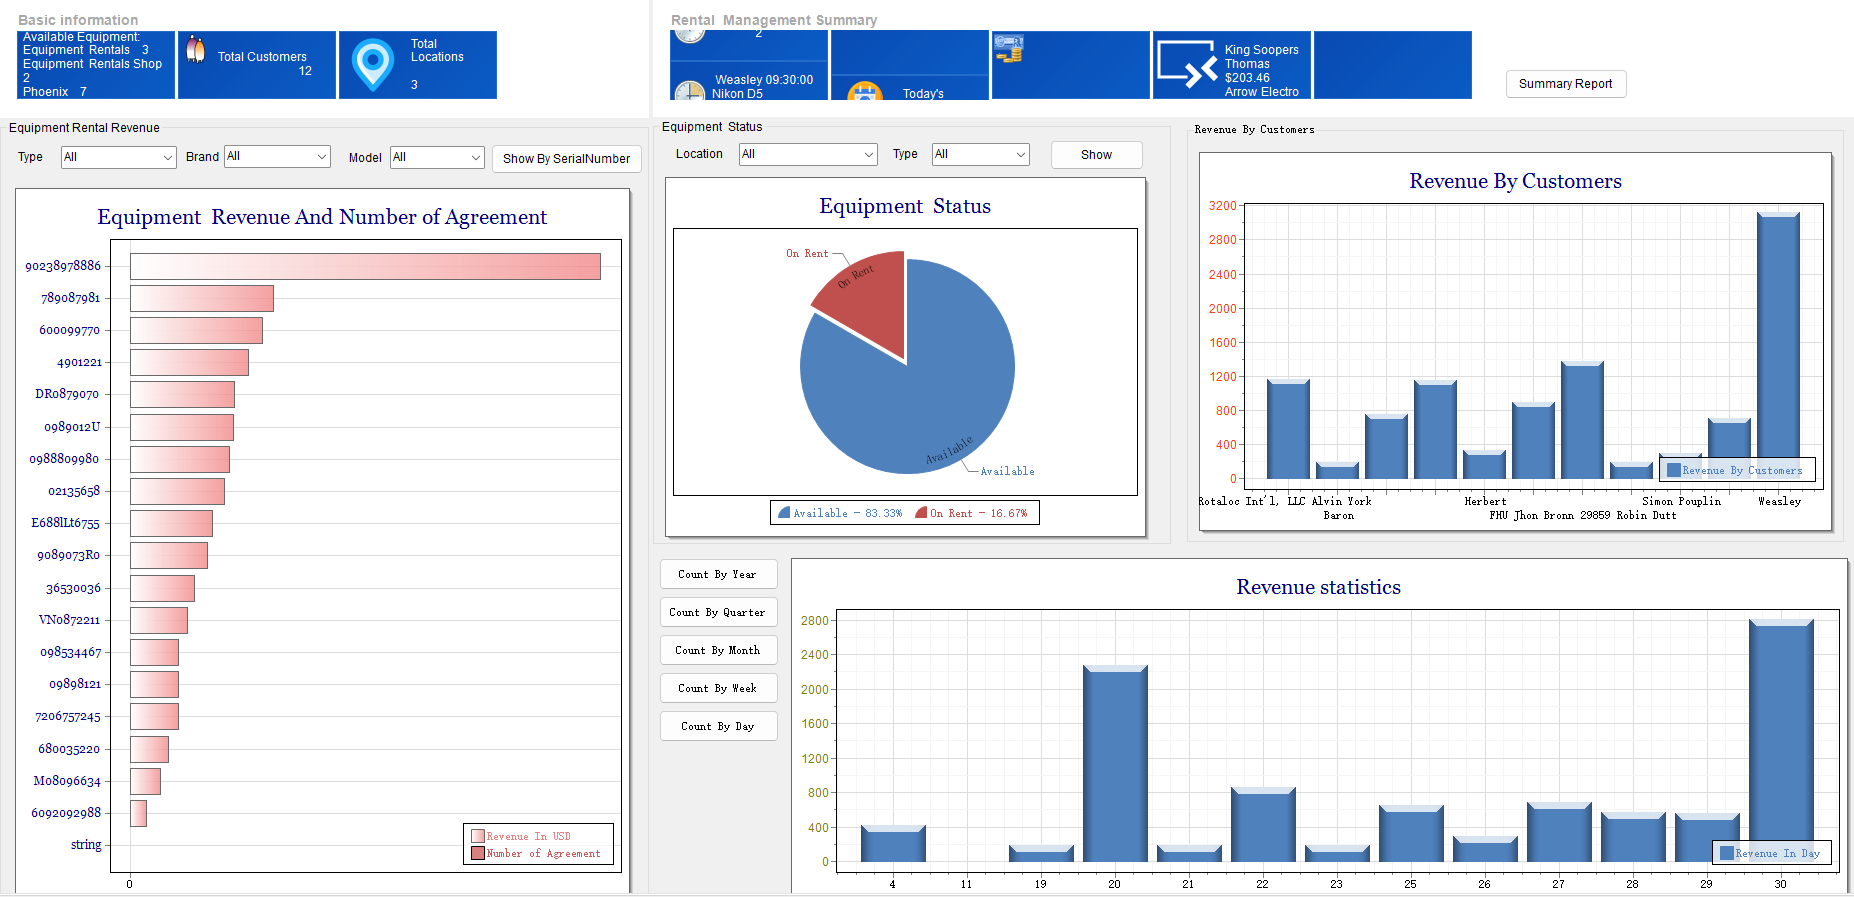
Task: Click the Revenue In USD legend marker
Action: tap(478, 836)
